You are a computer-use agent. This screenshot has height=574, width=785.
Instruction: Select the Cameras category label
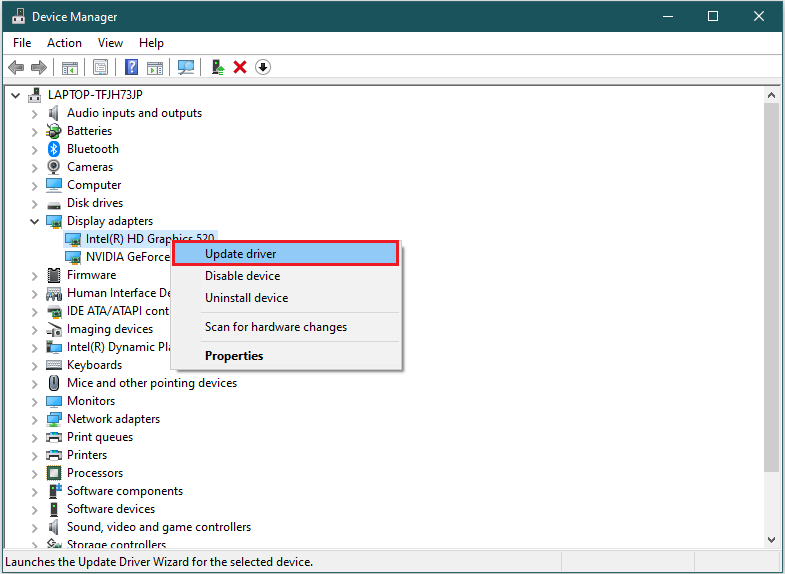[x=90, y=167]
